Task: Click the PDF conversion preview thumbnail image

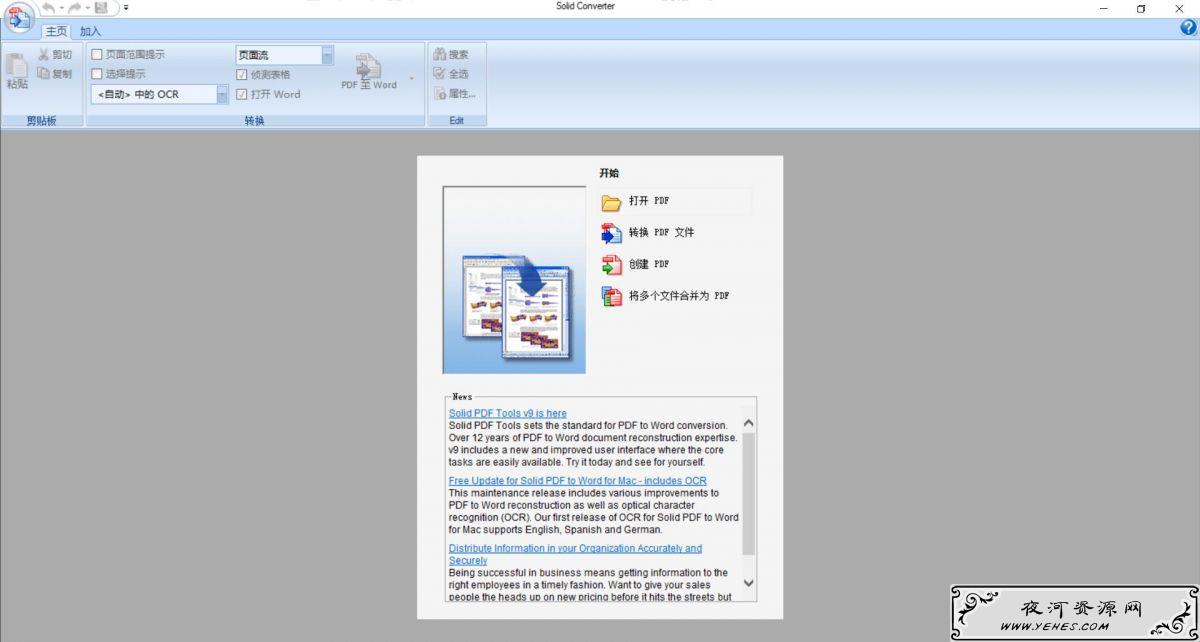Action: coord(514,280)
